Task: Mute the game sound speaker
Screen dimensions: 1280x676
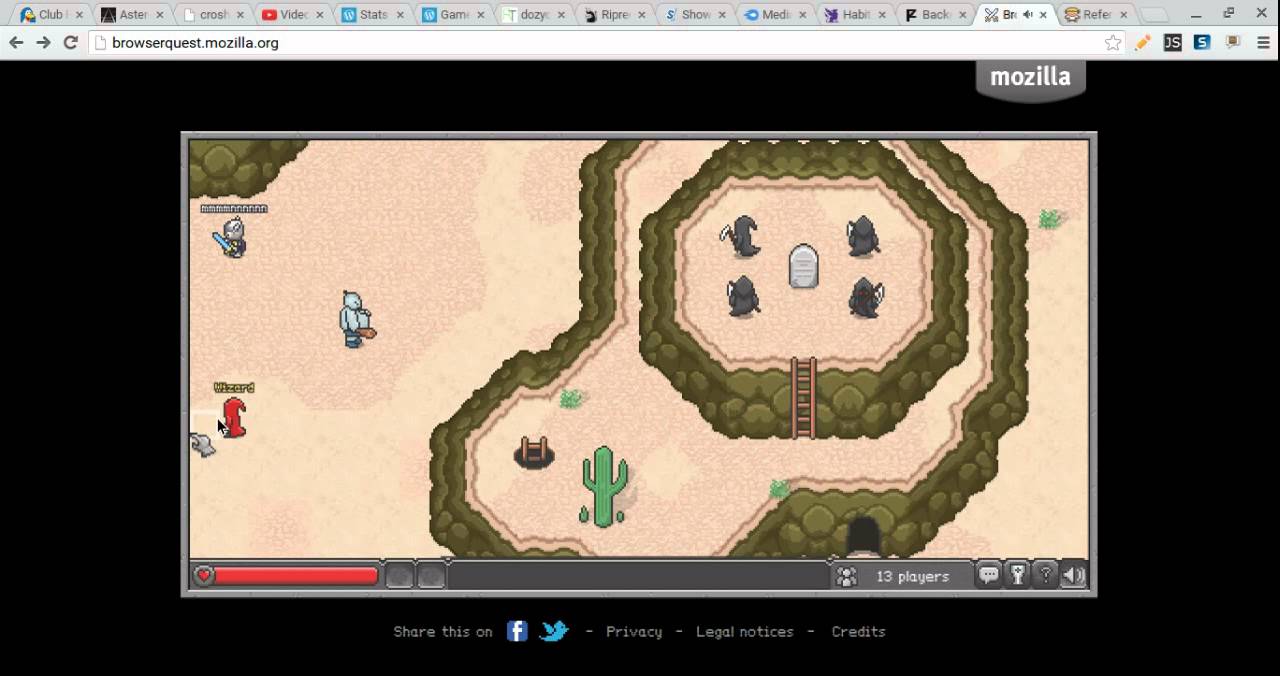Action: click(1074, 575)
